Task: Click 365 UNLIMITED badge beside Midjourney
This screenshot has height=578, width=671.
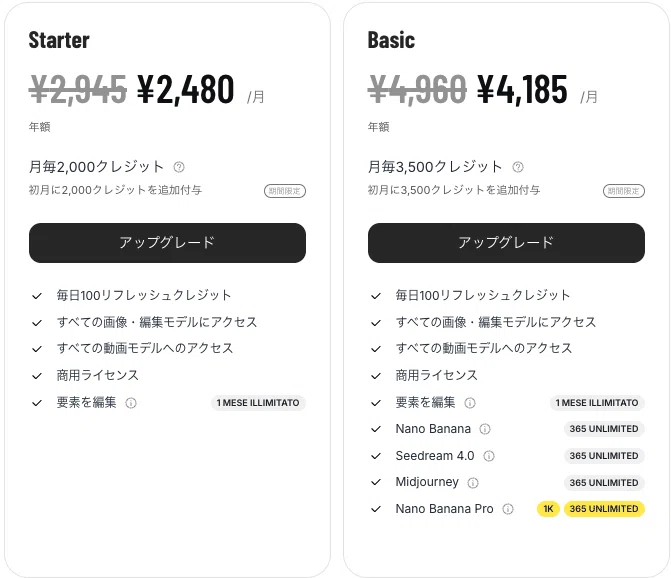Action: pos(604,482)
